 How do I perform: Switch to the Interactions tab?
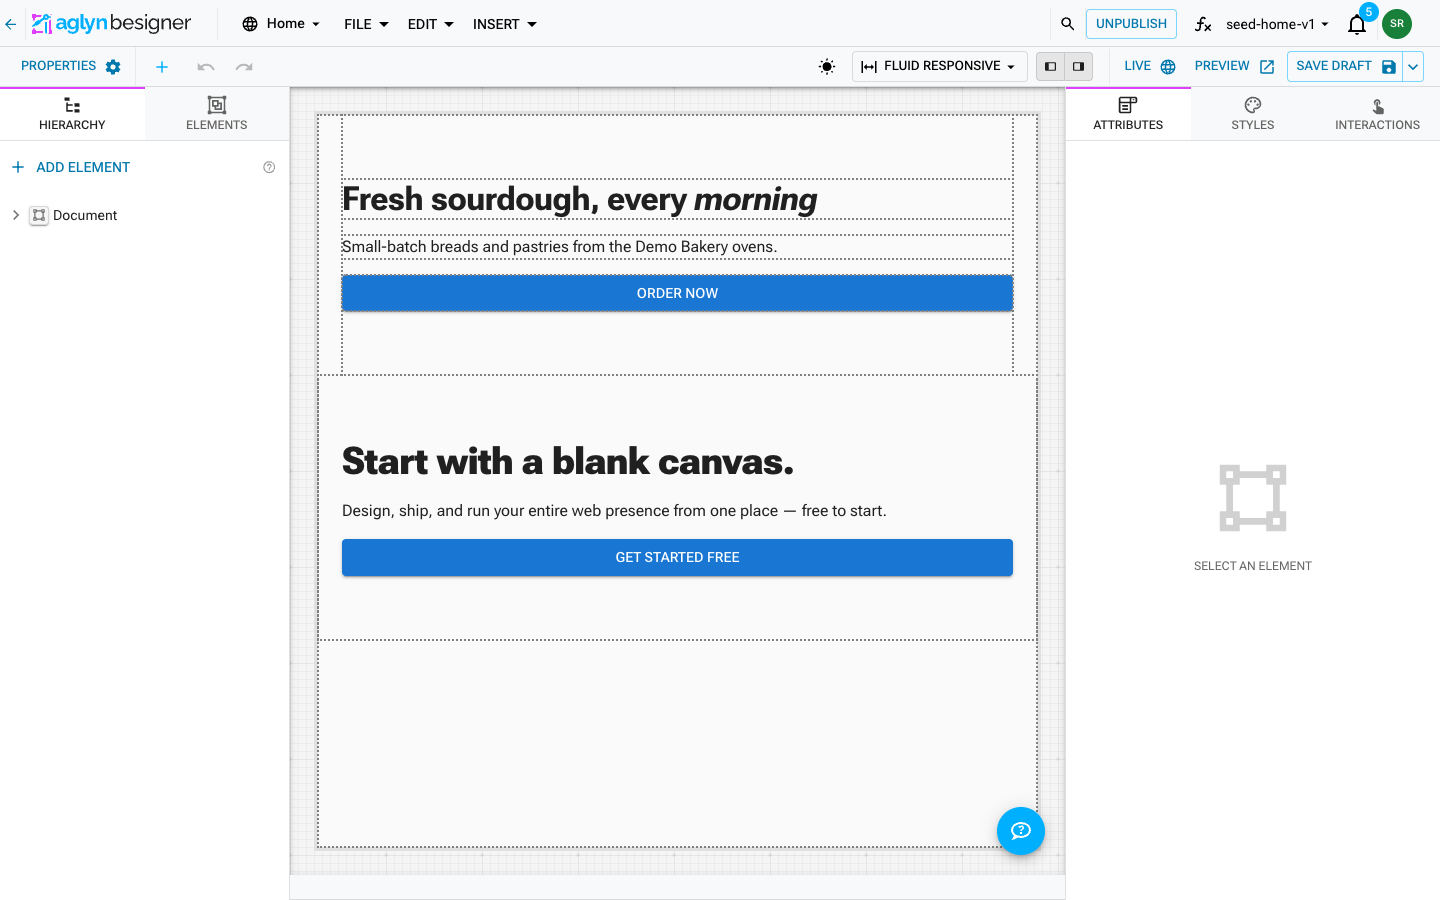(1377, 114)
